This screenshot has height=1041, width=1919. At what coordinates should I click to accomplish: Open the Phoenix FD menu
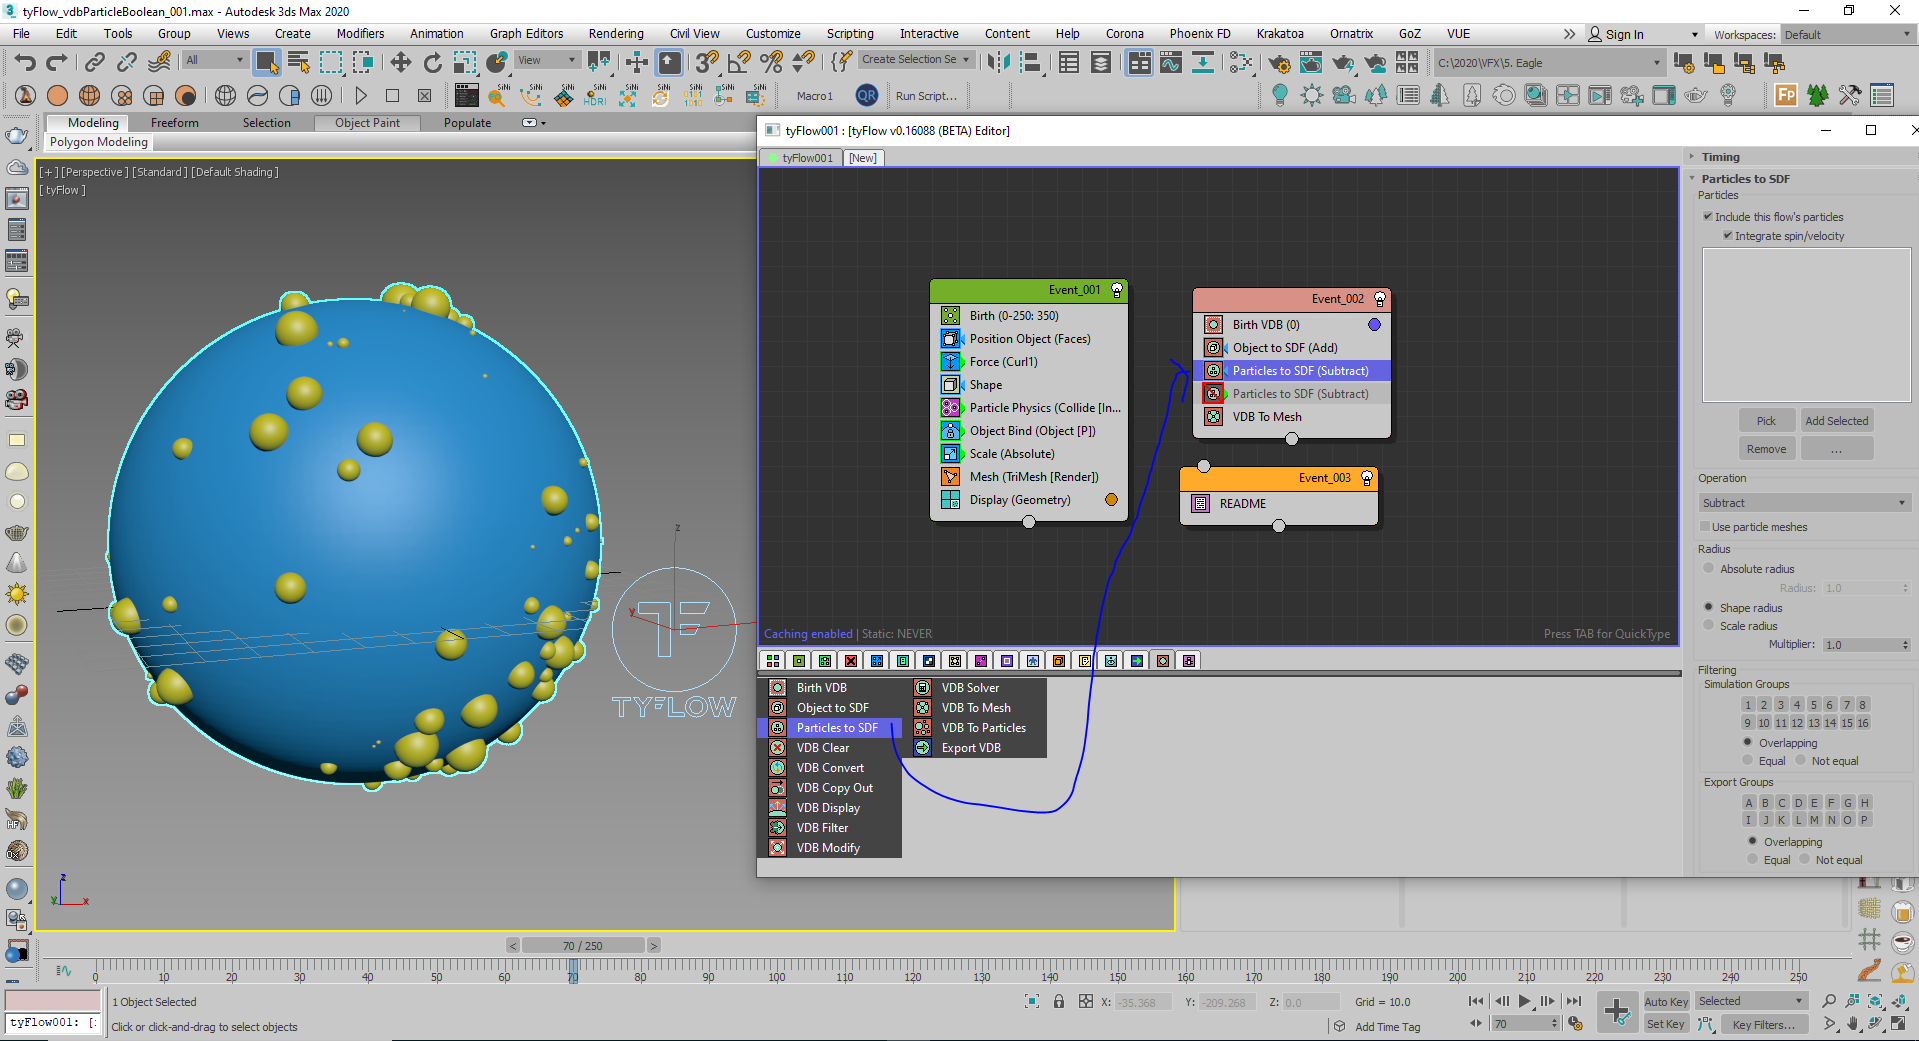tap(1200, 34)
